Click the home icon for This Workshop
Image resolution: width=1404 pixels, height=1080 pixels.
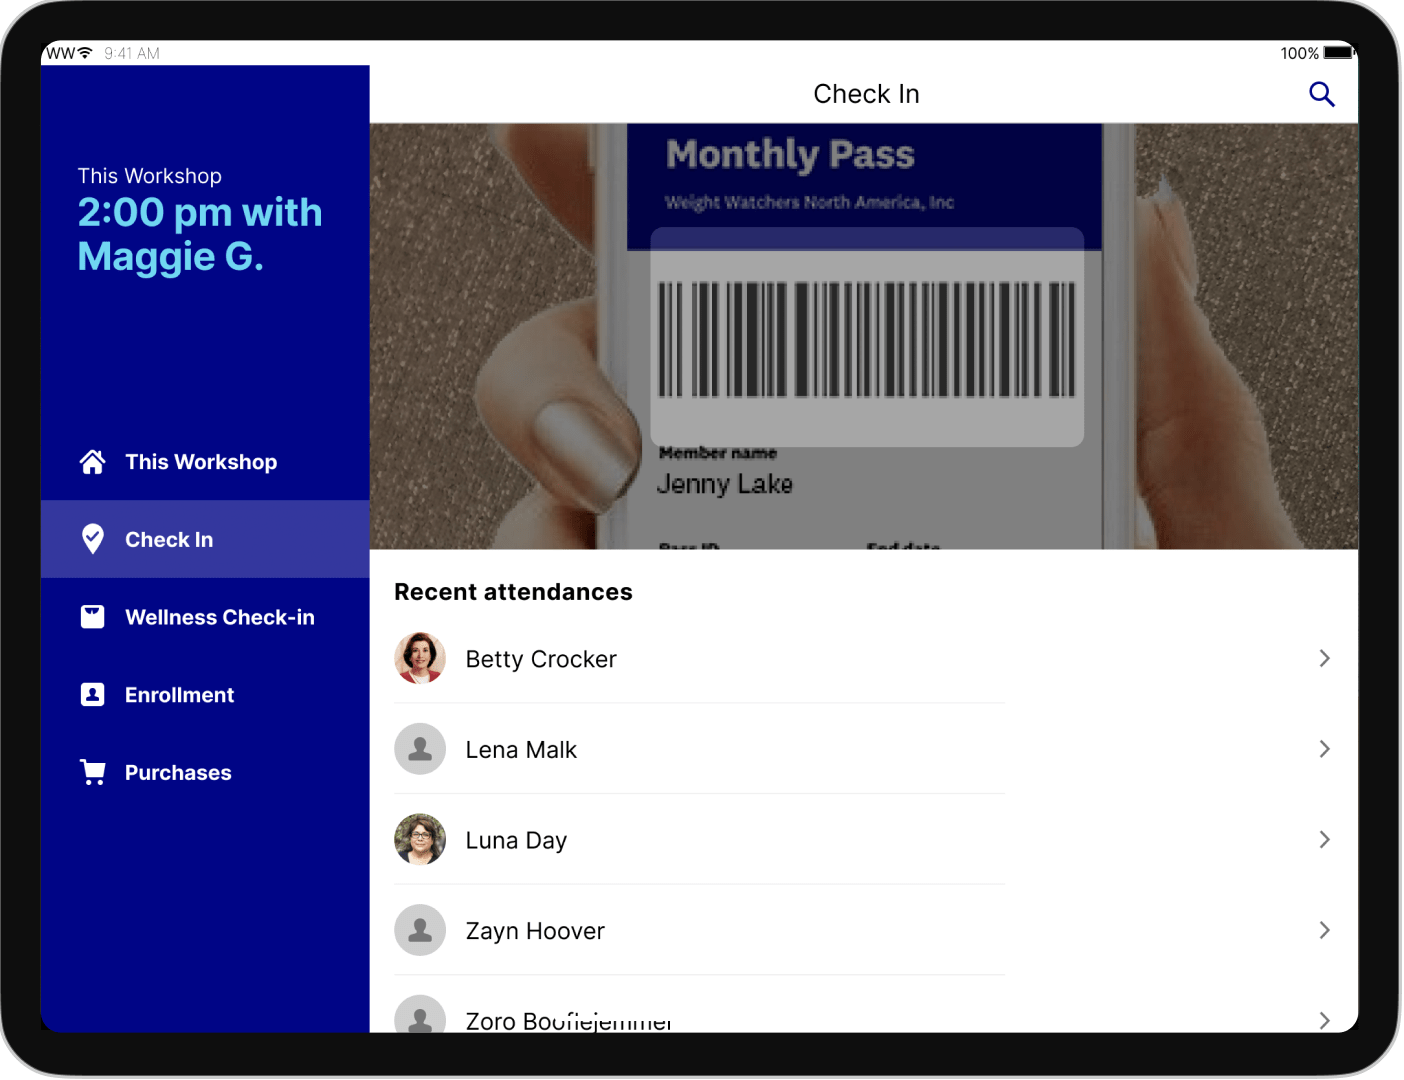click(93, 462)
